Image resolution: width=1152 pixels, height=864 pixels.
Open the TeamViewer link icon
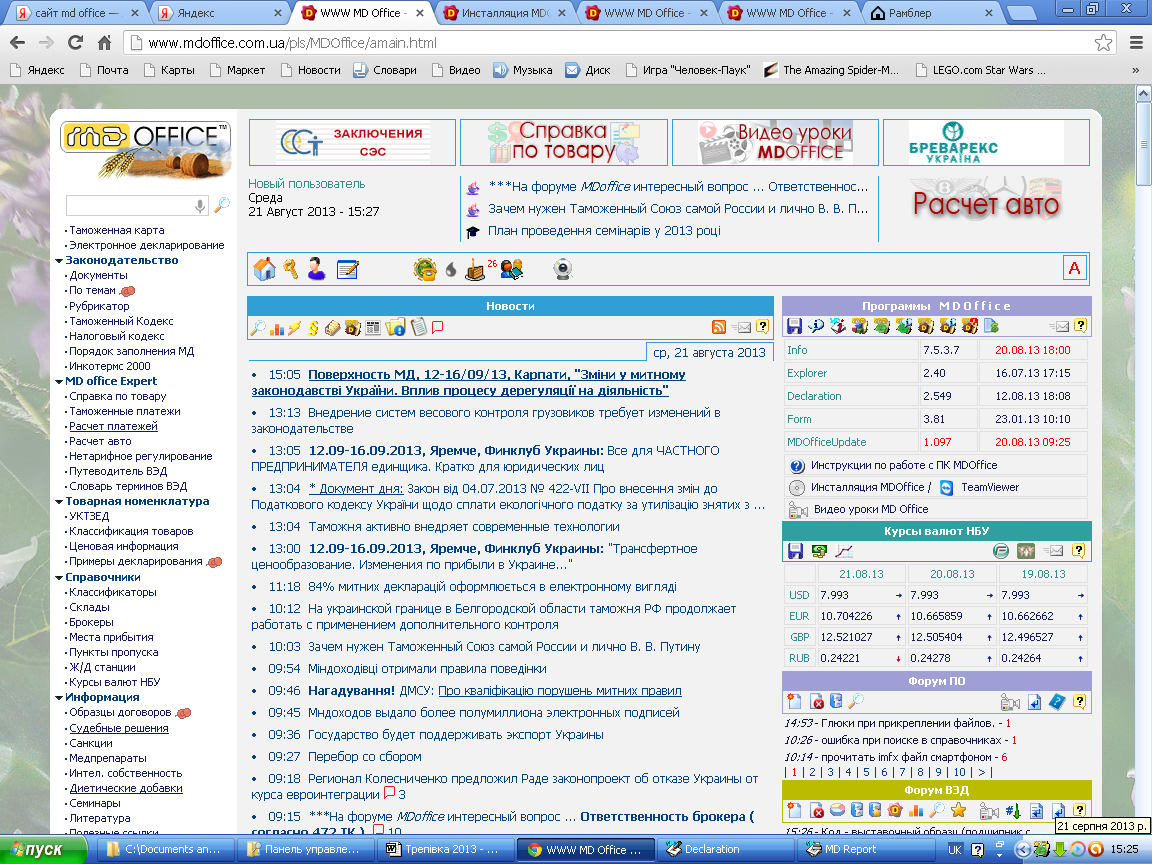pyautogui.click(x=946, y=487)
